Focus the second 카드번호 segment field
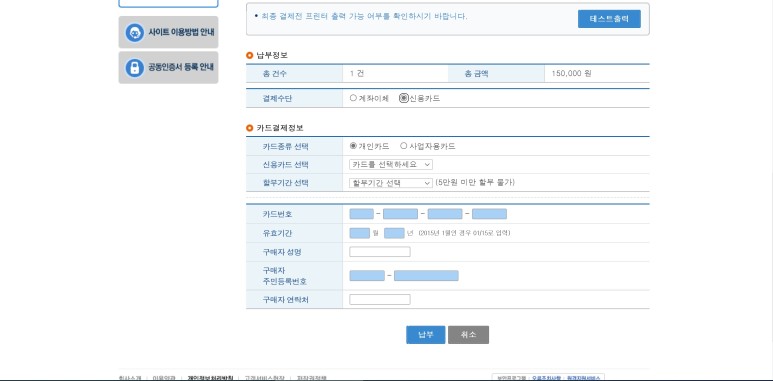The height and width of the screenshot is (381, 773). pos(400,214)
